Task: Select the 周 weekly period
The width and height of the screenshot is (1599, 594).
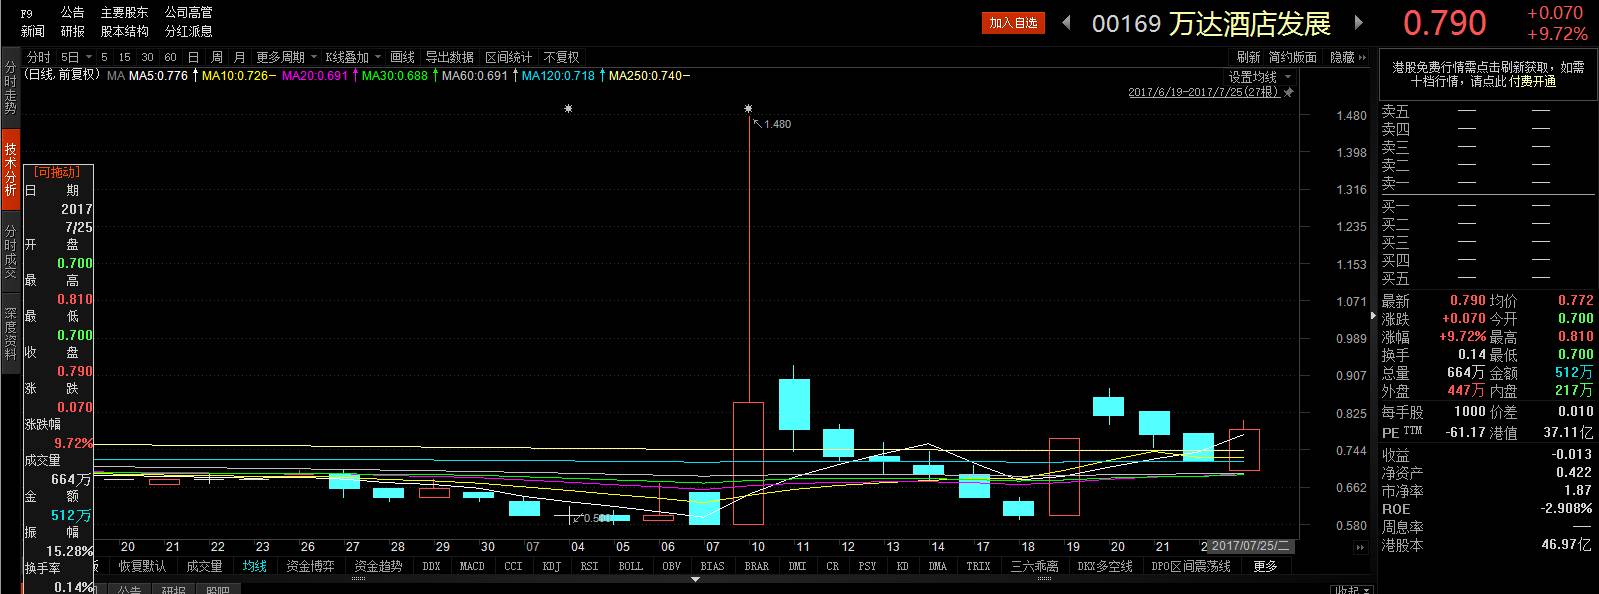Action: [217, 58]
